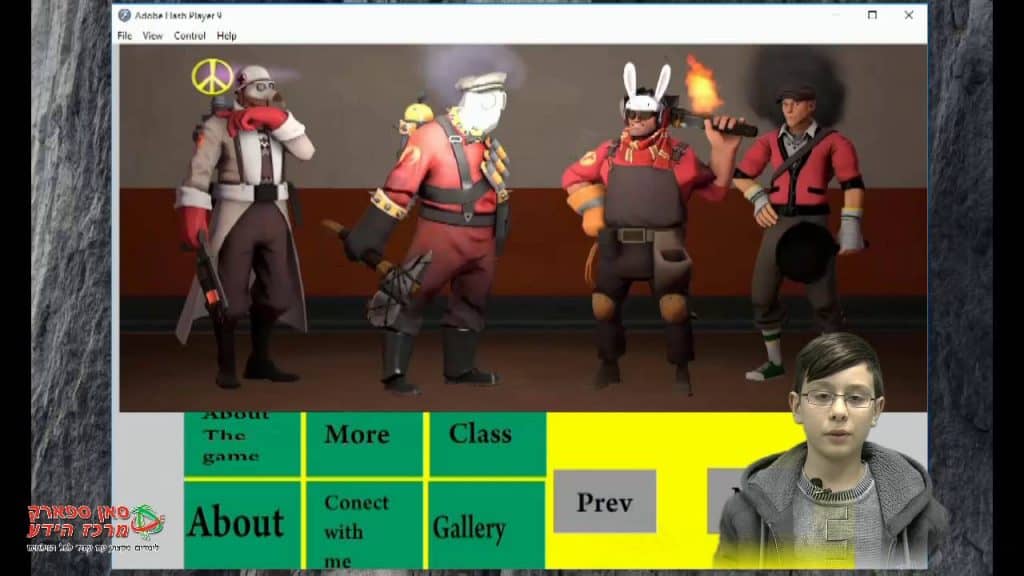Open the View menu
This screenshot has height=576, width=1024.
pyautogui.click(x=152, y=36)
